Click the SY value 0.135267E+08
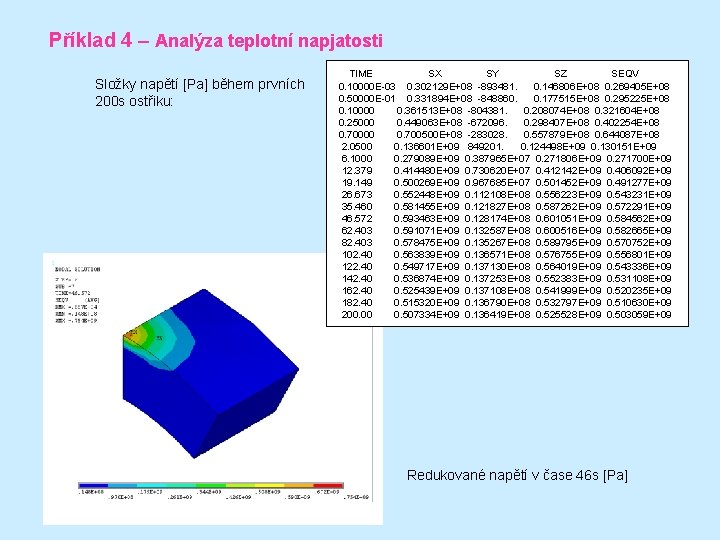The width and height of the screenshot is (720, 540). click(497, 242)
